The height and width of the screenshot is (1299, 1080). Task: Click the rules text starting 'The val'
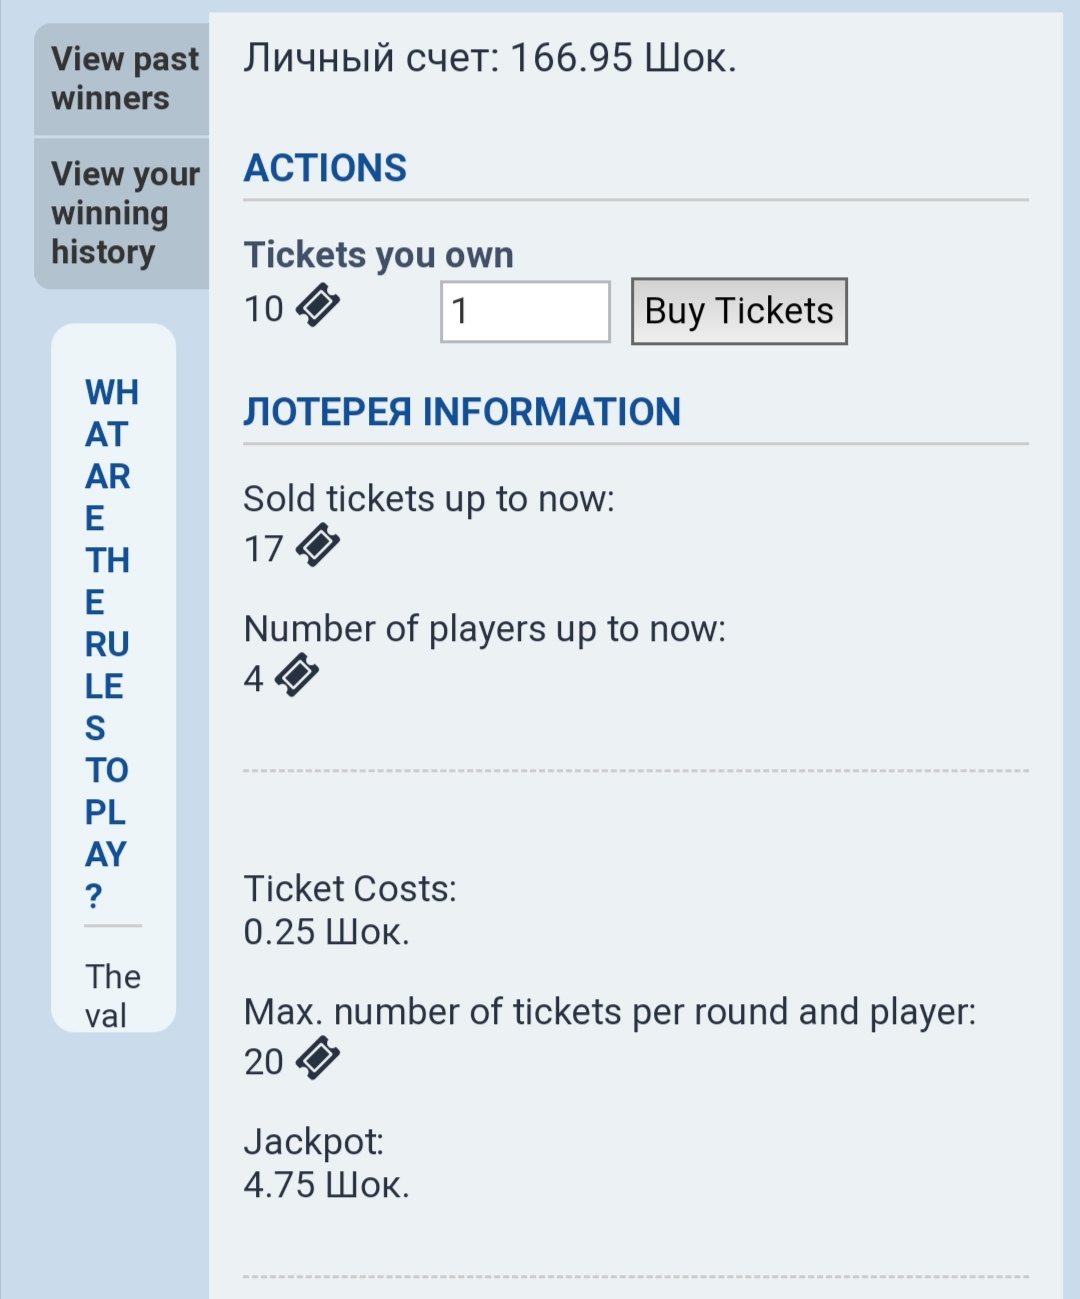pyautogui.click(x=112, y=996)
